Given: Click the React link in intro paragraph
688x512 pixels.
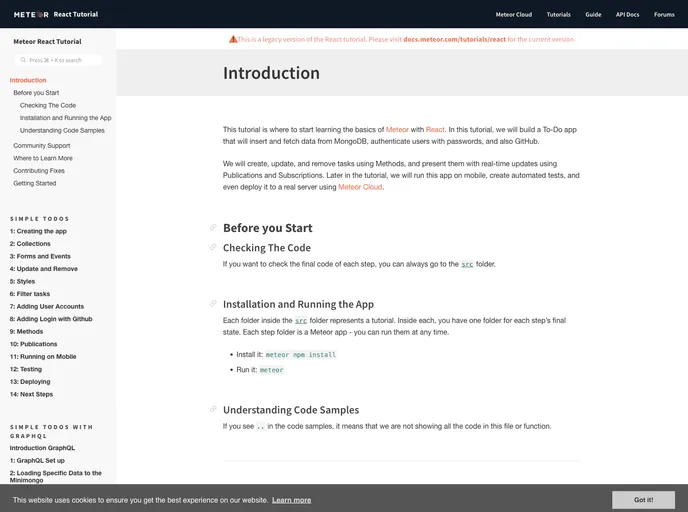Looking at the screenshot, I should pos(435,130).
